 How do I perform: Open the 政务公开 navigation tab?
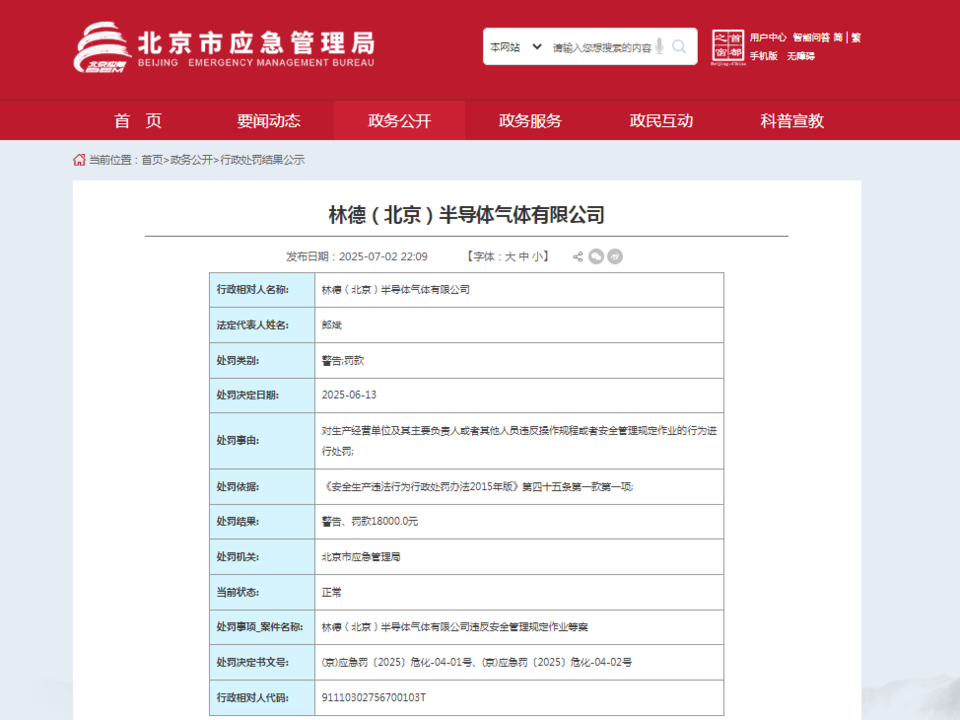(399, 121)
